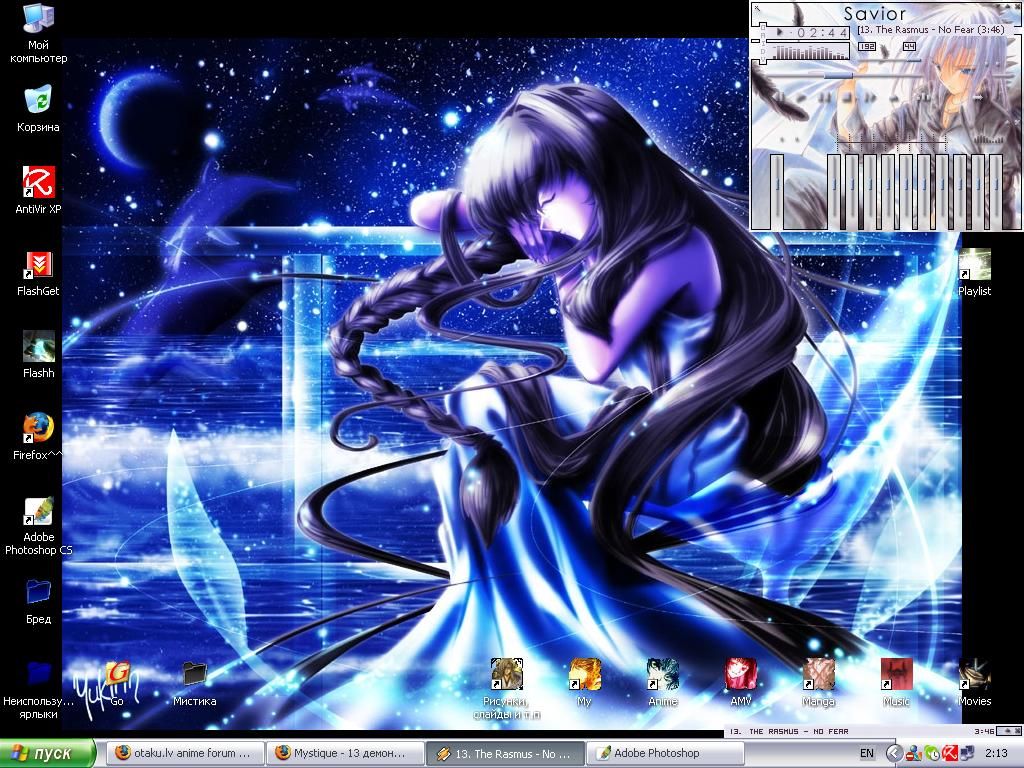This screenshot has height=768, width=1024.
Task: Select the Movies desktop shortcut
Action: pyautogui.click(x=974, y=683)
